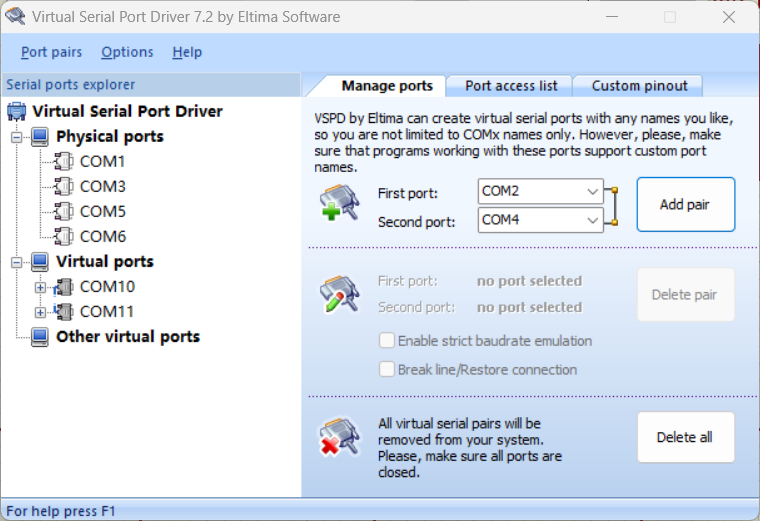Screen dimensions: 760x521
Task: Select Other virtual ports label
Action: coord(128,337)
